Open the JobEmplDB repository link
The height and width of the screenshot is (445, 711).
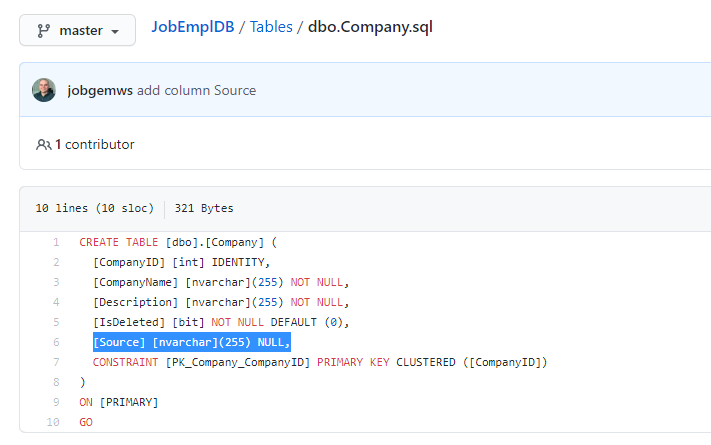tap(193, 27)
